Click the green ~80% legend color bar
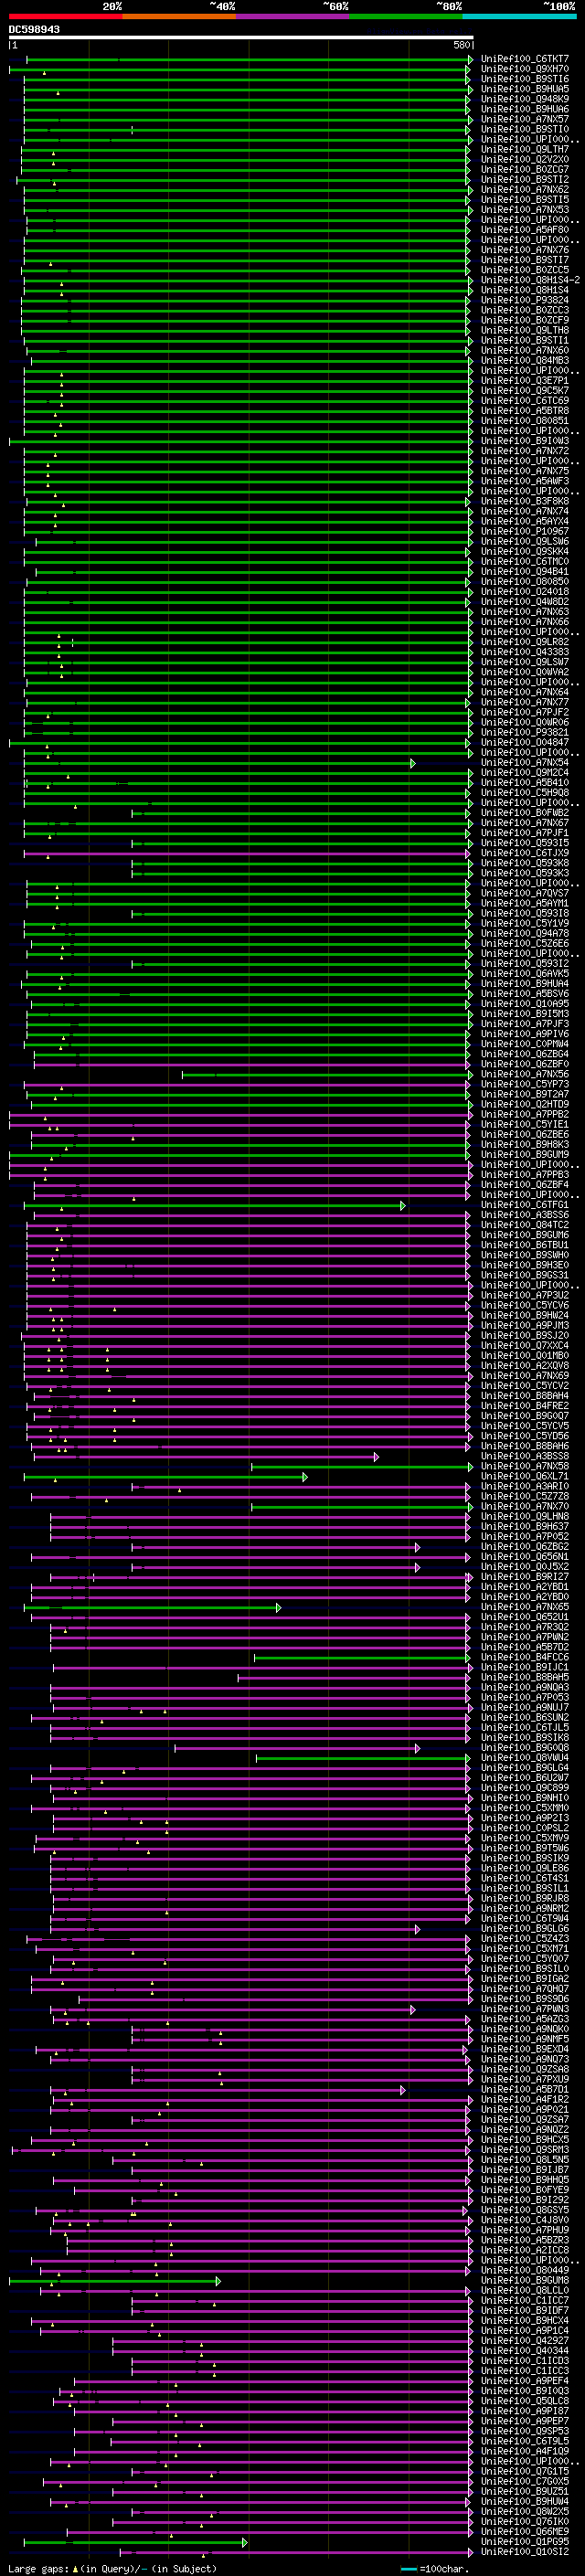The width and height of the screenshot is (585, 2576). tap(406, 17)
